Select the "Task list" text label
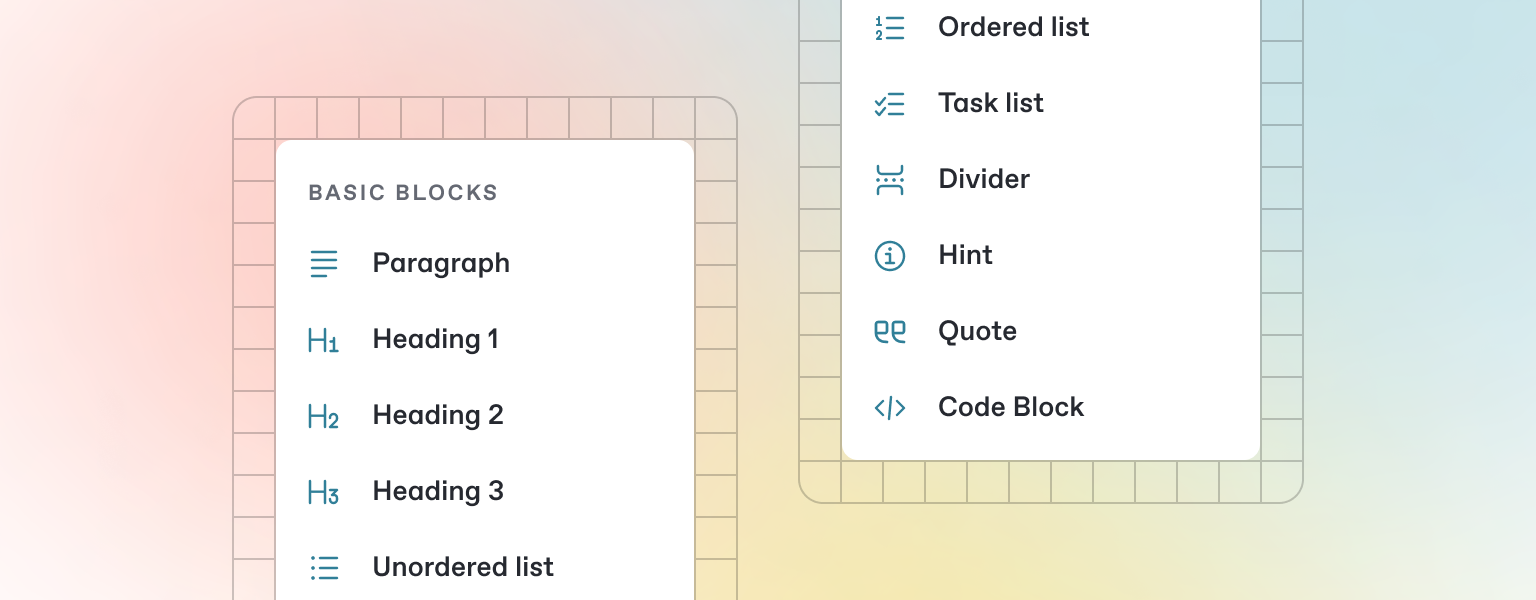This screenshot has height=600, width=1536. 990,104
